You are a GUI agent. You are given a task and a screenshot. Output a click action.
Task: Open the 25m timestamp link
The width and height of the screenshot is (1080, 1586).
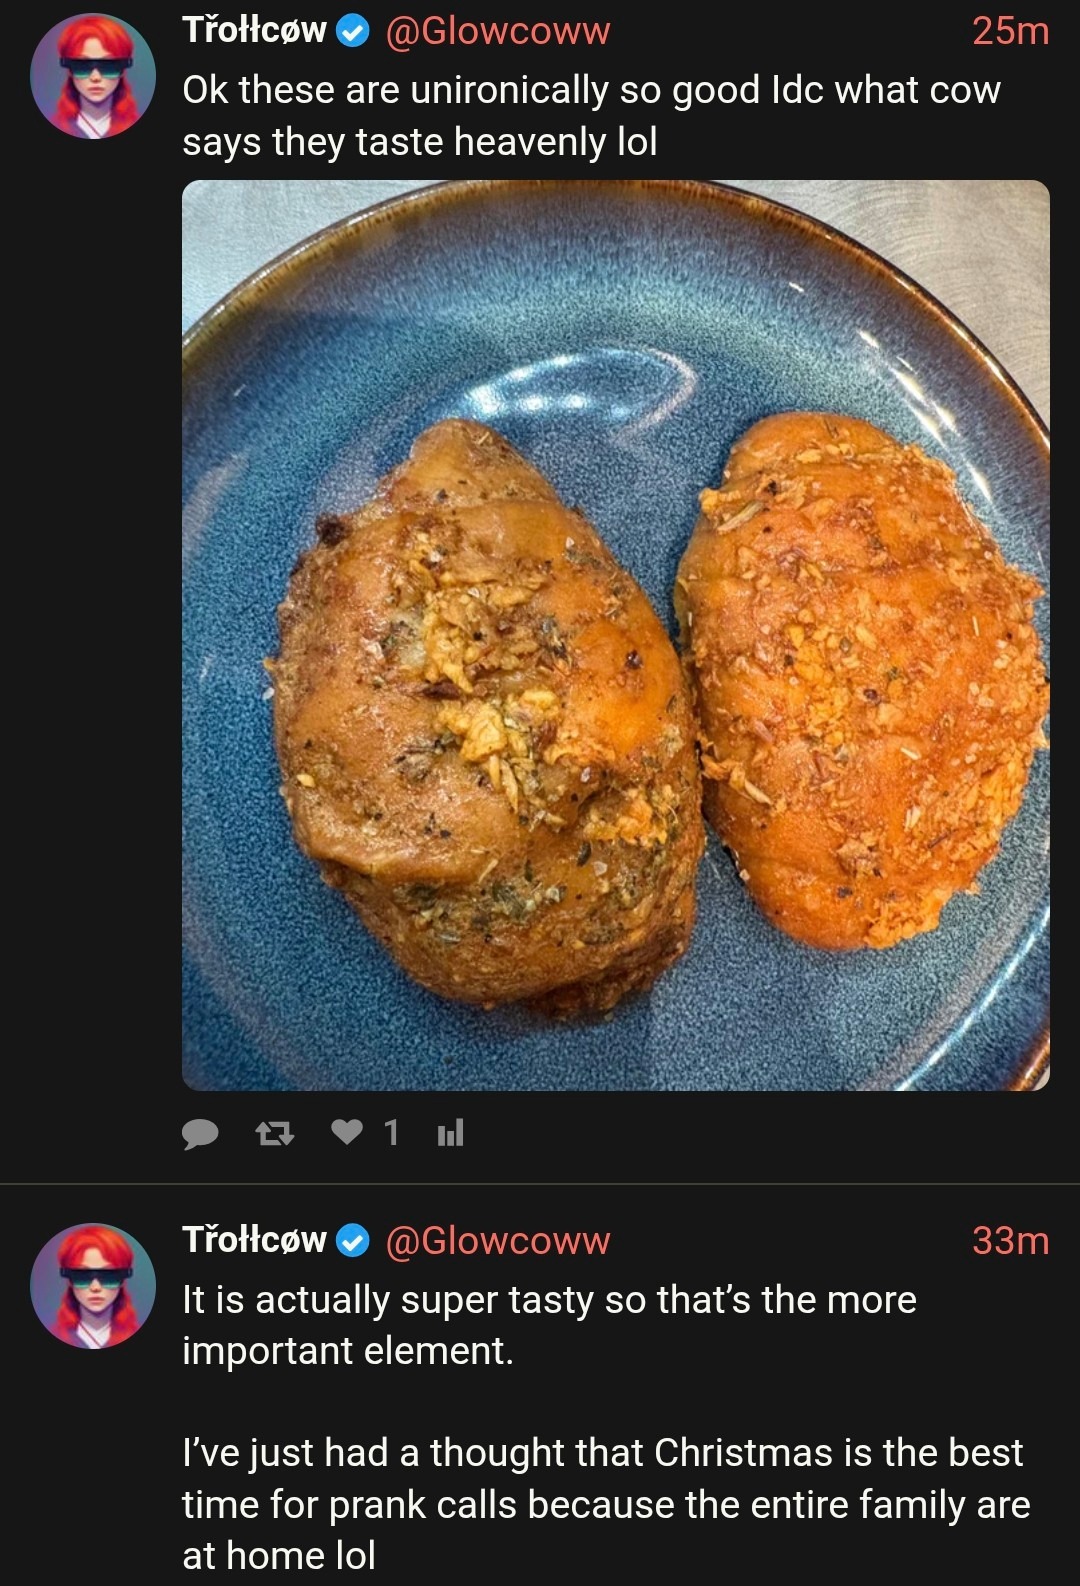[x=1010, y=31]
